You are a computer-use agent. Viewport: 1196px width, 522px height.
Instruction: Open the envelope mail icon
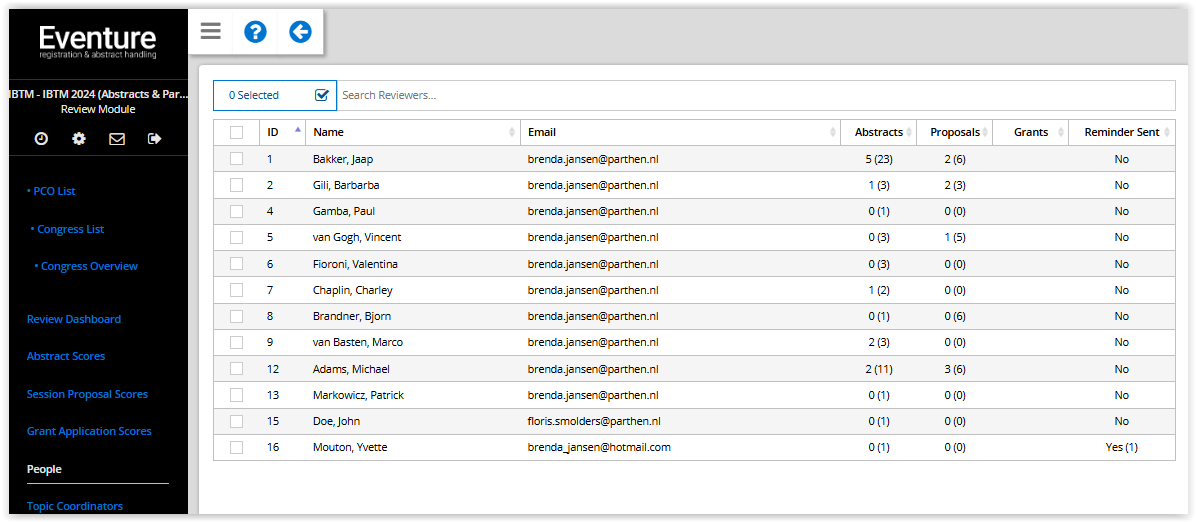[117, 139]
